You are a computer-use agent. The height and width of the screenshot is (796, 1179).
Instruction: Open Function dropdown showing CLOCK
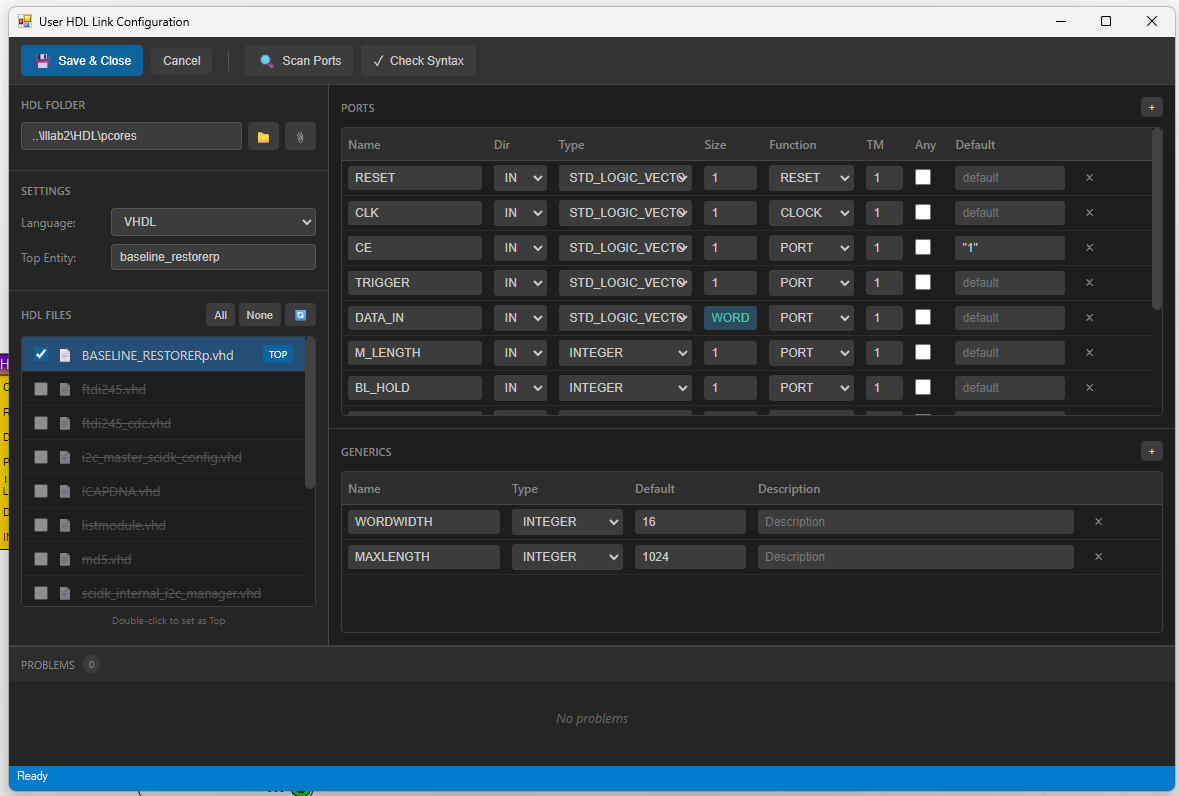pyautogui.click(x=811, y=213)
